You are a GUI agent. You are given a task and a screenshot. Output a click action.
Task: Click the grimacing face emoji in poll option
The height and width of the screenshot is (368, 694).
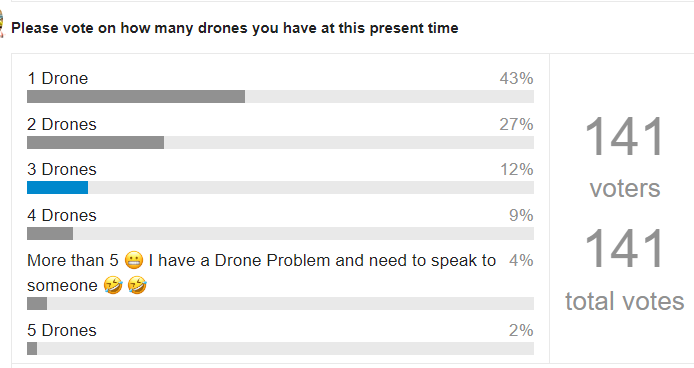click(134, 260)
